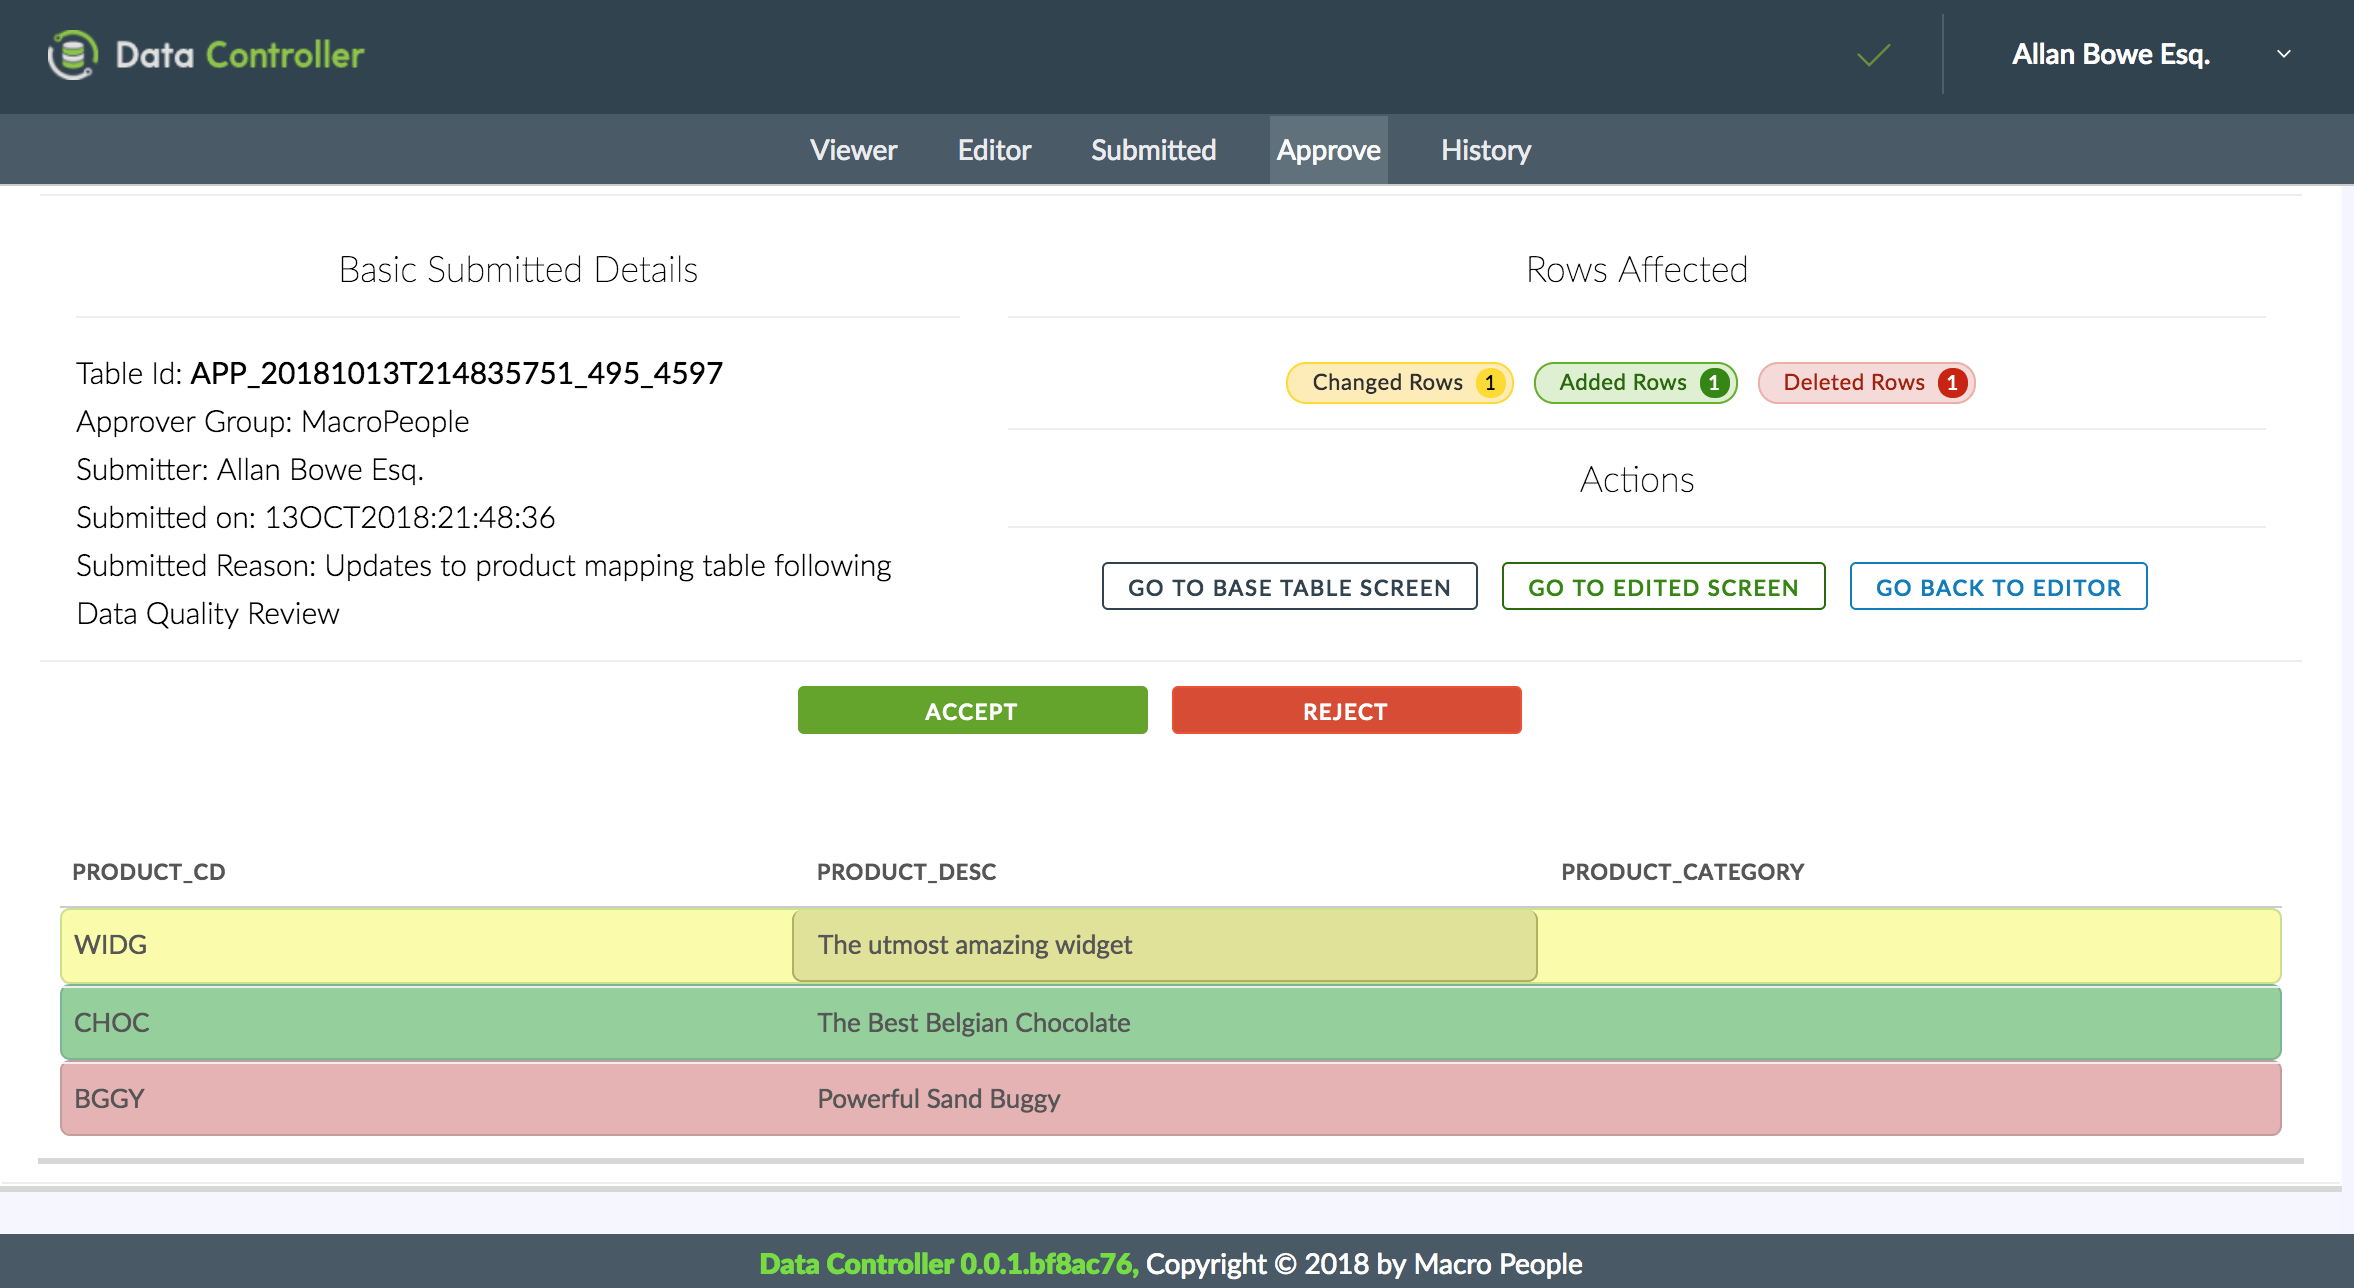The image size is (2354, 1288).
Task: Select the red BGGY deleted row
Action: point(1170,1099)
